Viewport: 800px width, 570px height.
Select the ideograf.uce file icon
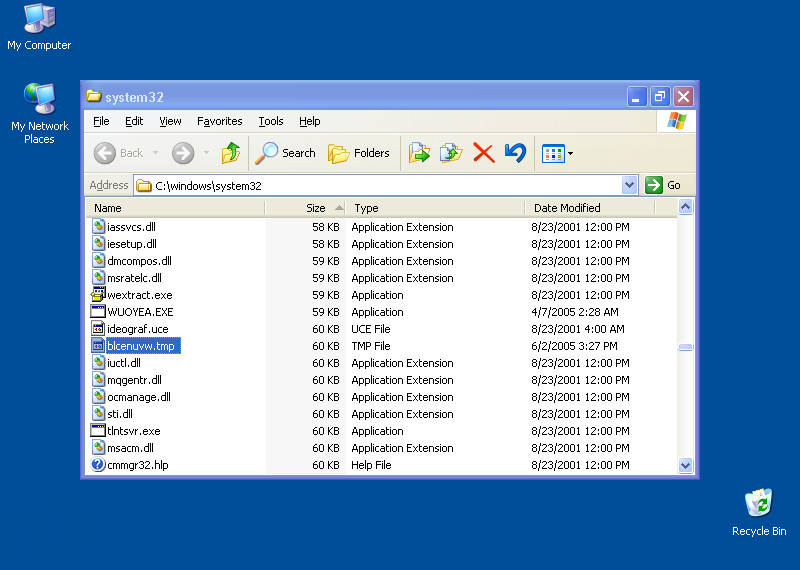point(98,328)
